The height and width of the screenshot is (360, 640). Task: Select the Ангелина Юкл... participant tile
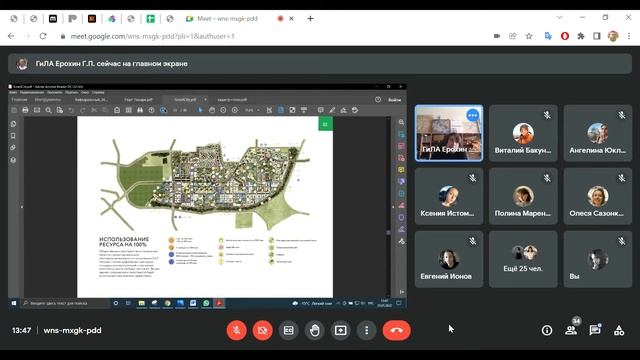click(598, 133)
